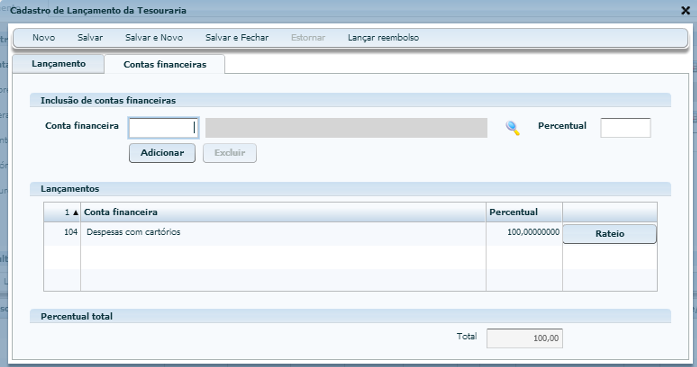Select Lançar reembolso
The image size is (697, 367).
click(383, 38)
